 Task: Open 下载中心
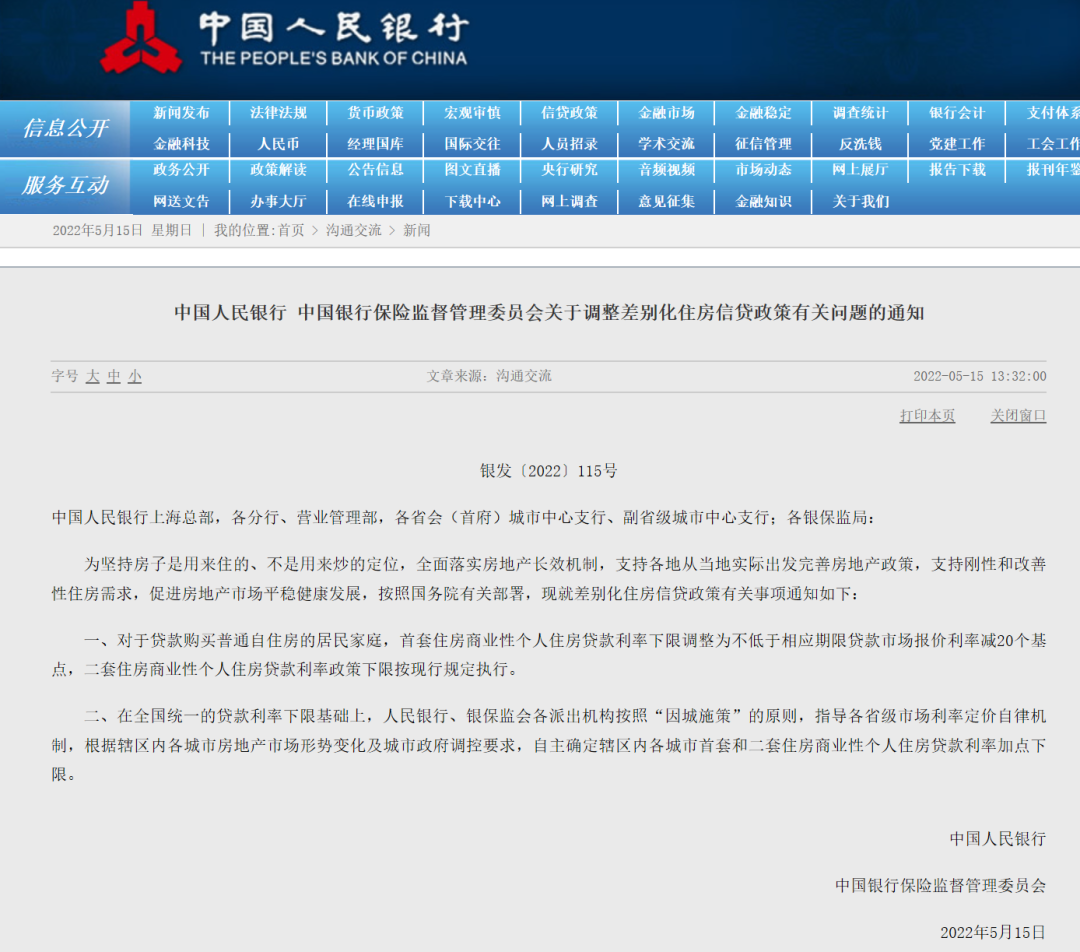[x=473, y=201]
